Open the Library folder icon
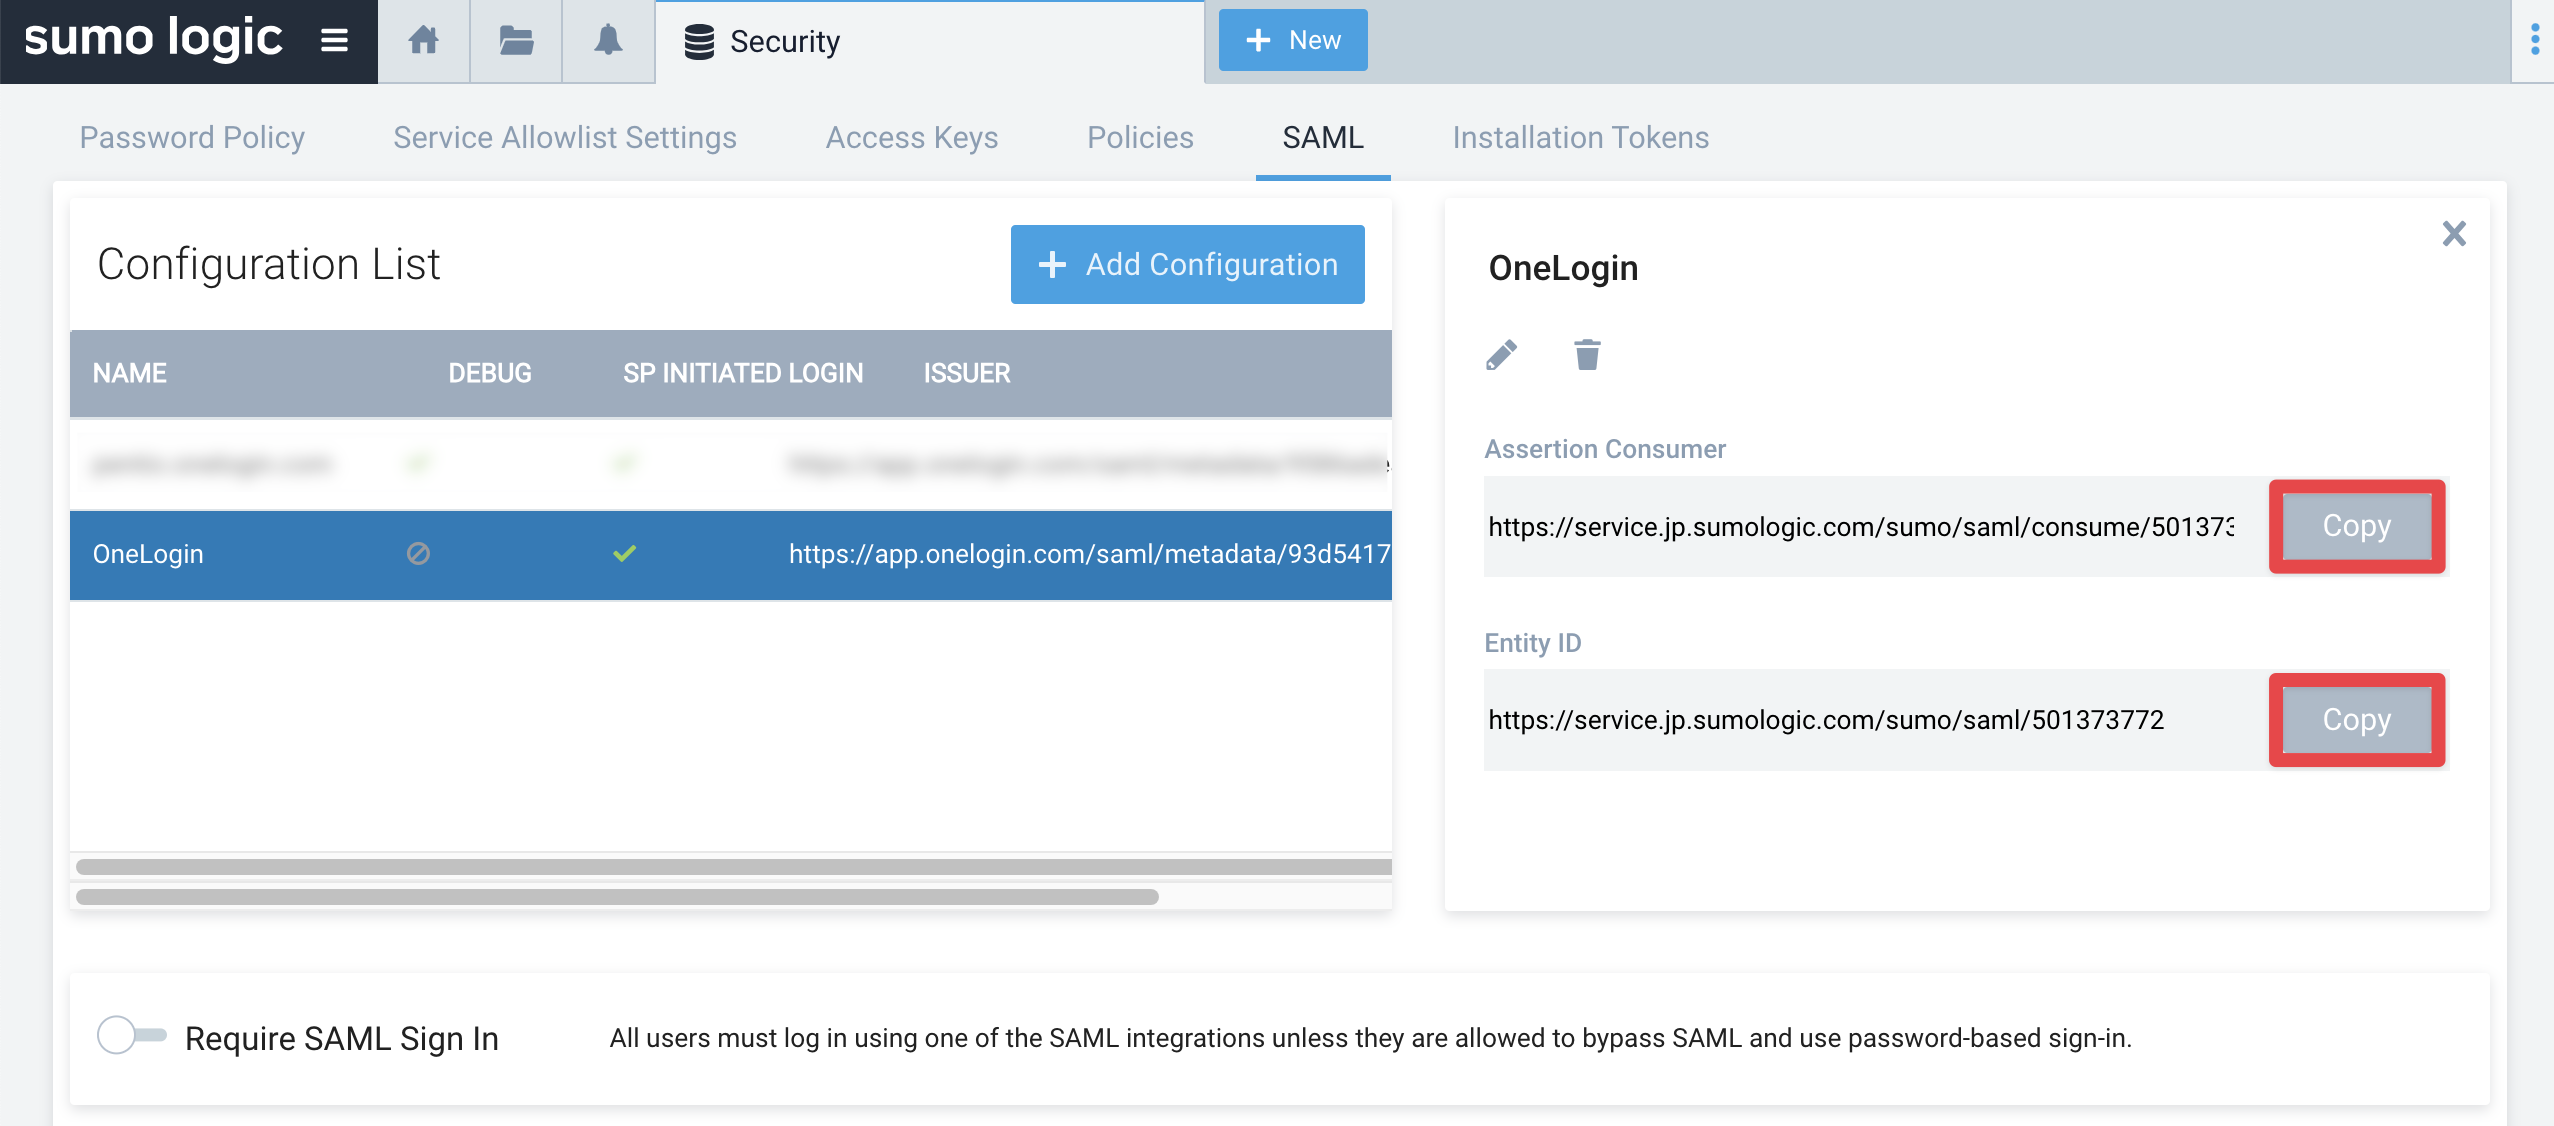The width and height of the screenshot is (2554, 1126). coord(516,41)
